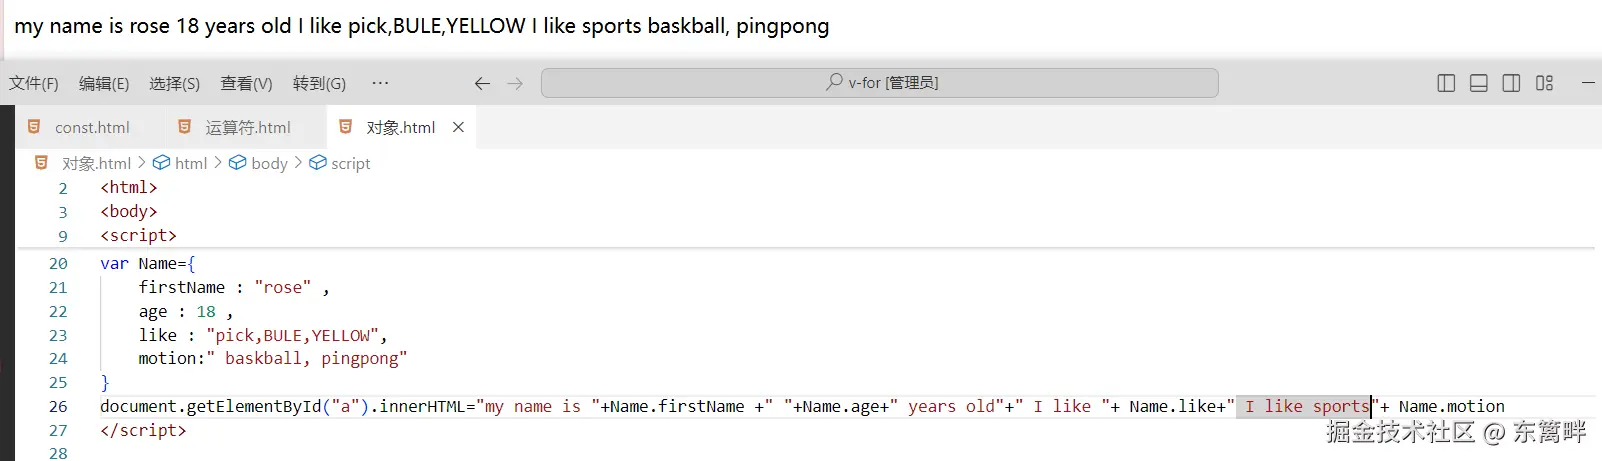Click the search magnifier icon in command center

834,82
